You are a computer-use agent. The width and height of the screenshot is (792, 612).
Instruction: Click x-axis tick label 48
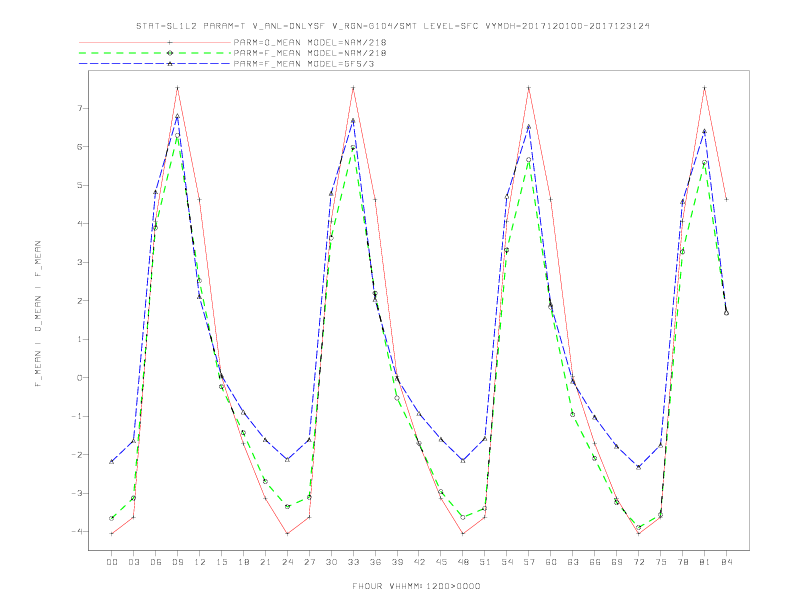(463, 562)
